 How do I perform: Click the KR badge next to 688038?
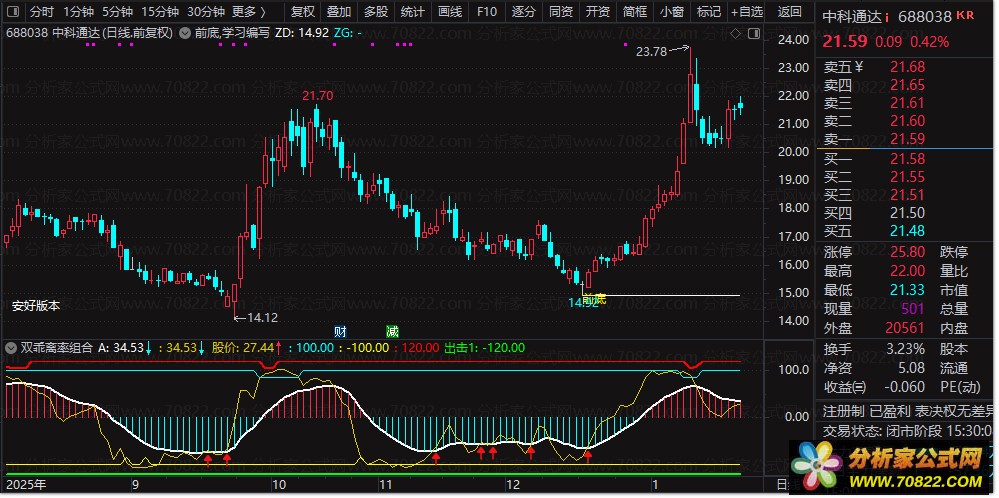click(964, 16)
